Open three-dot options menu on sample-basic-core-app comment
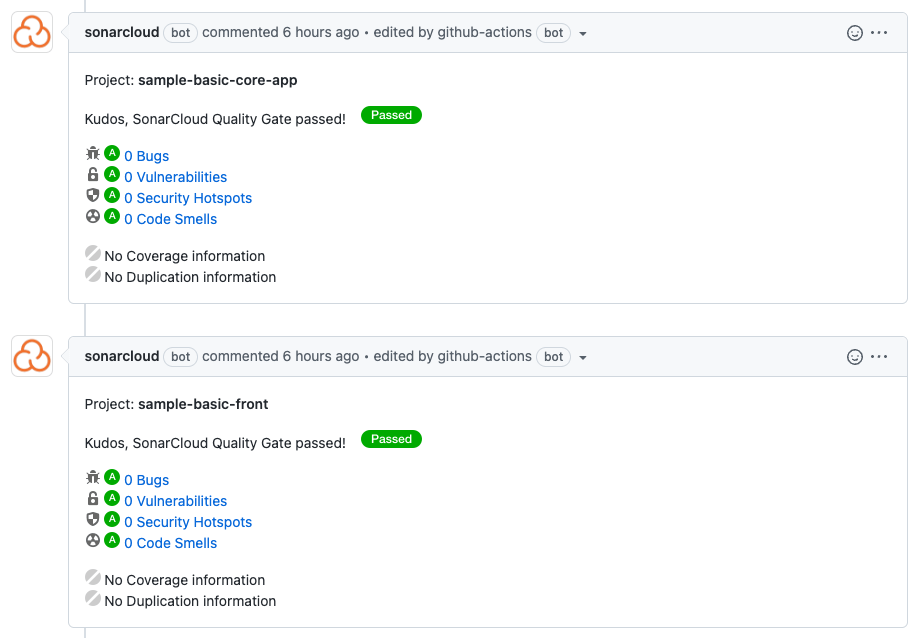This screenshot has height=638, width=923. 879,32
